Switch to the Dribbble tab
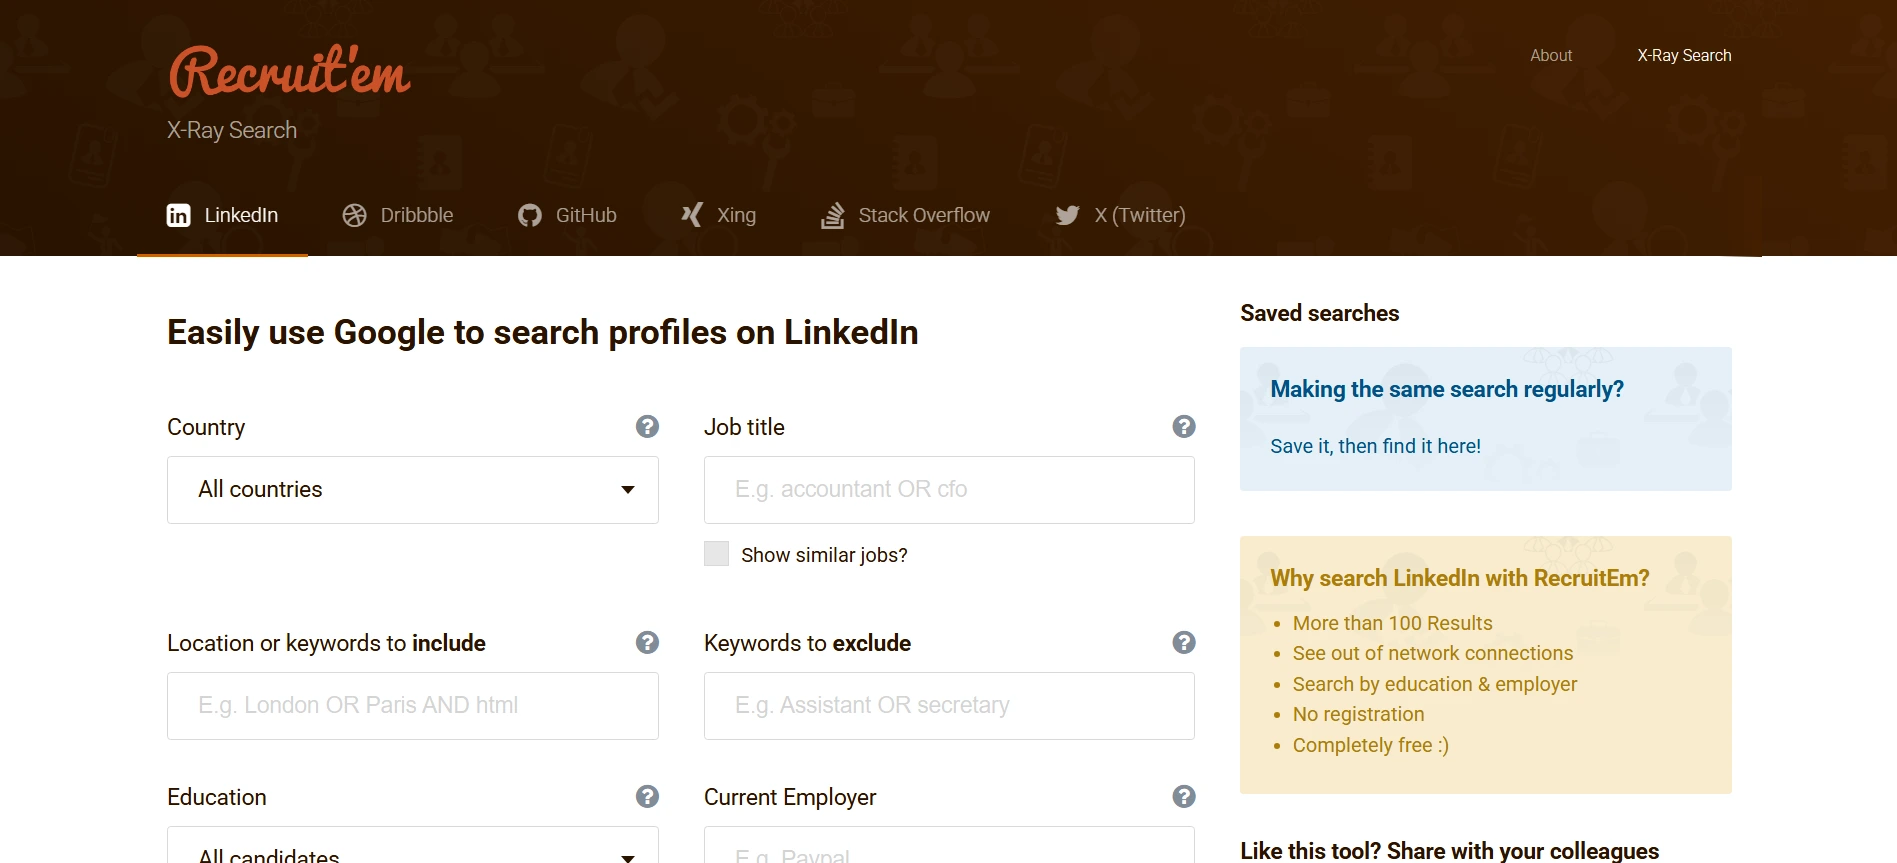This screenshot has height=863, width=1897. click(398, 215)
